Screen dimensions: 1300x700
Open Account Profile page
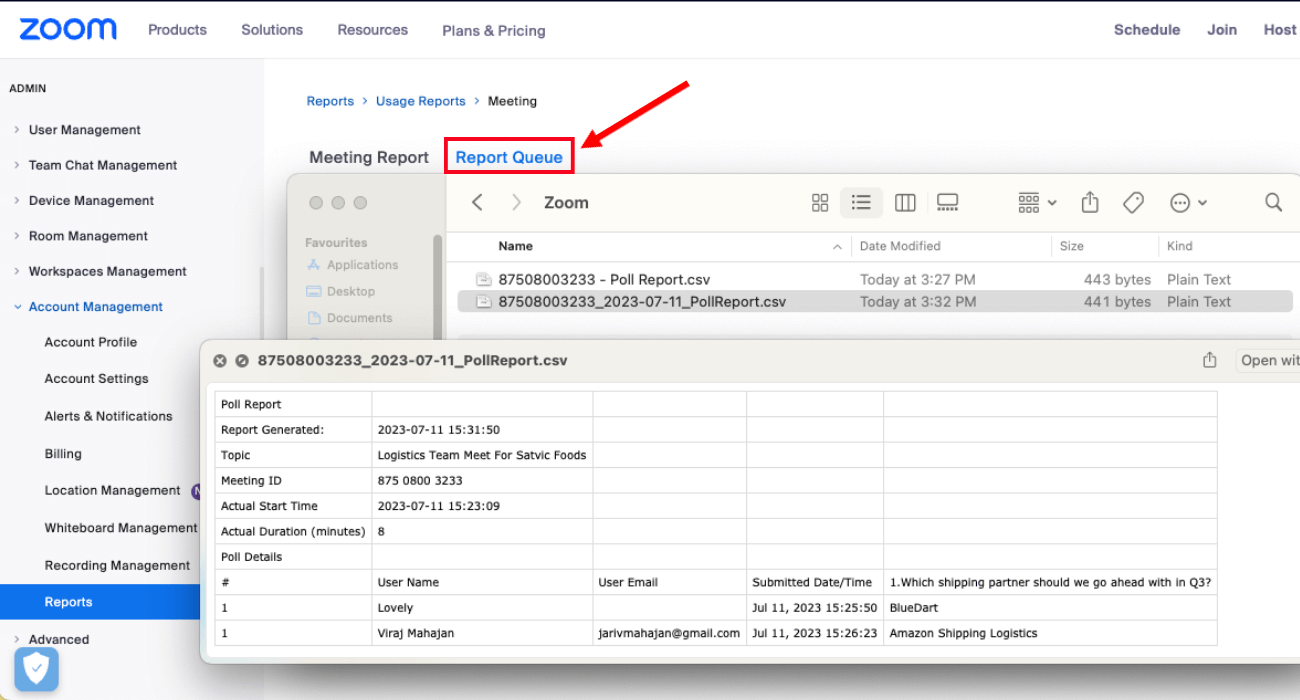click(x=91, y=342)
